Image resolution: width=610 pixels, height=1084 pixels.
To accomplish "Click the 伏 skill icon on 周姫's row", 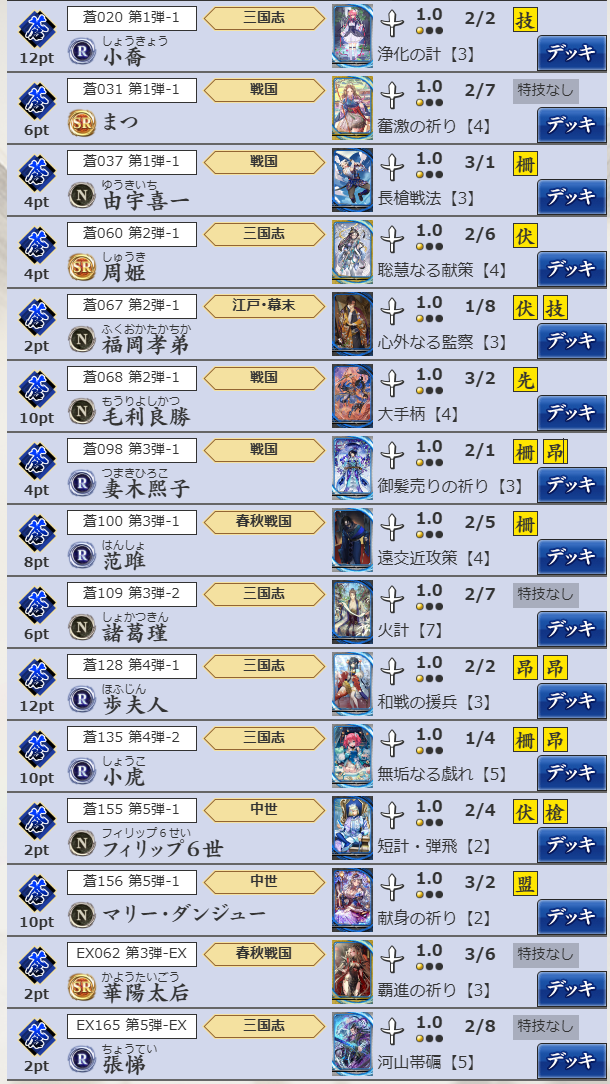I will 525,236.
